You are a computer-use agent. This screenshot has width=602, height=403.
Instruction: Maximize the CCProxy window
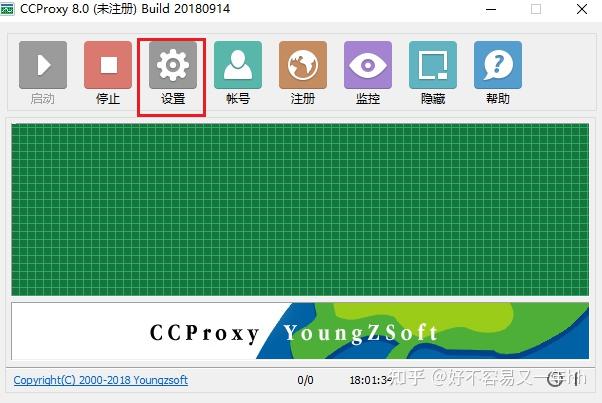[536, 9]
